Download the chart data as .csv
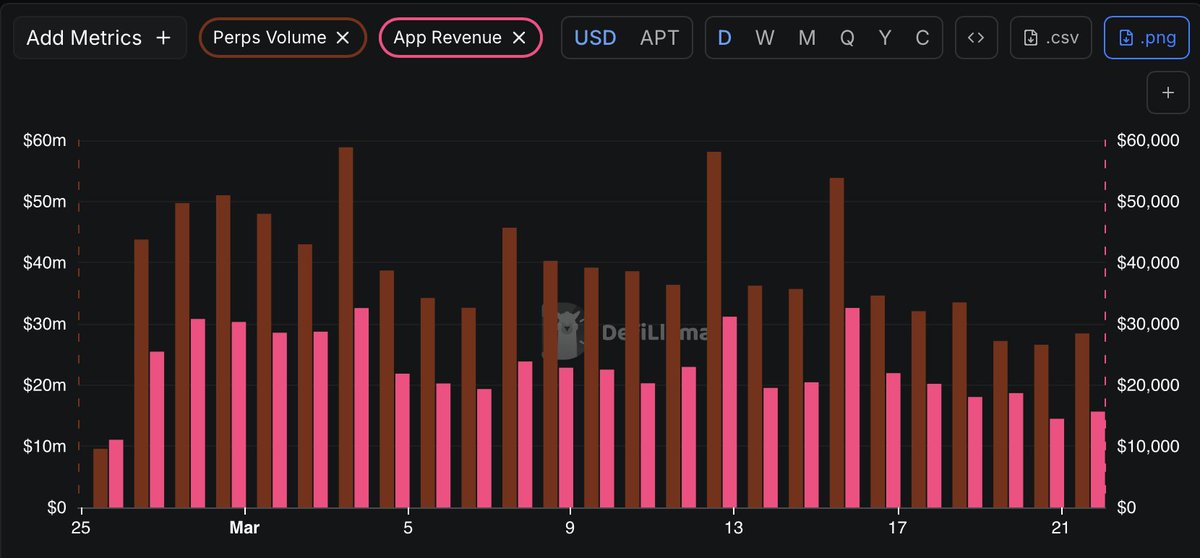Viewport: 1200px width, 558px height. [x=1051, y=38]
